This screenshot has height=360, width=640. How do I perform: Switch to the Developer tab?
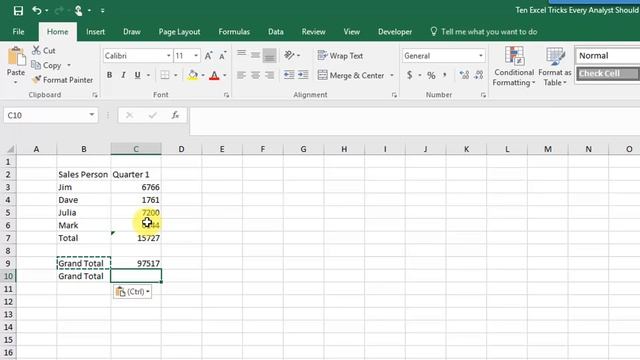tap(395, 32)
